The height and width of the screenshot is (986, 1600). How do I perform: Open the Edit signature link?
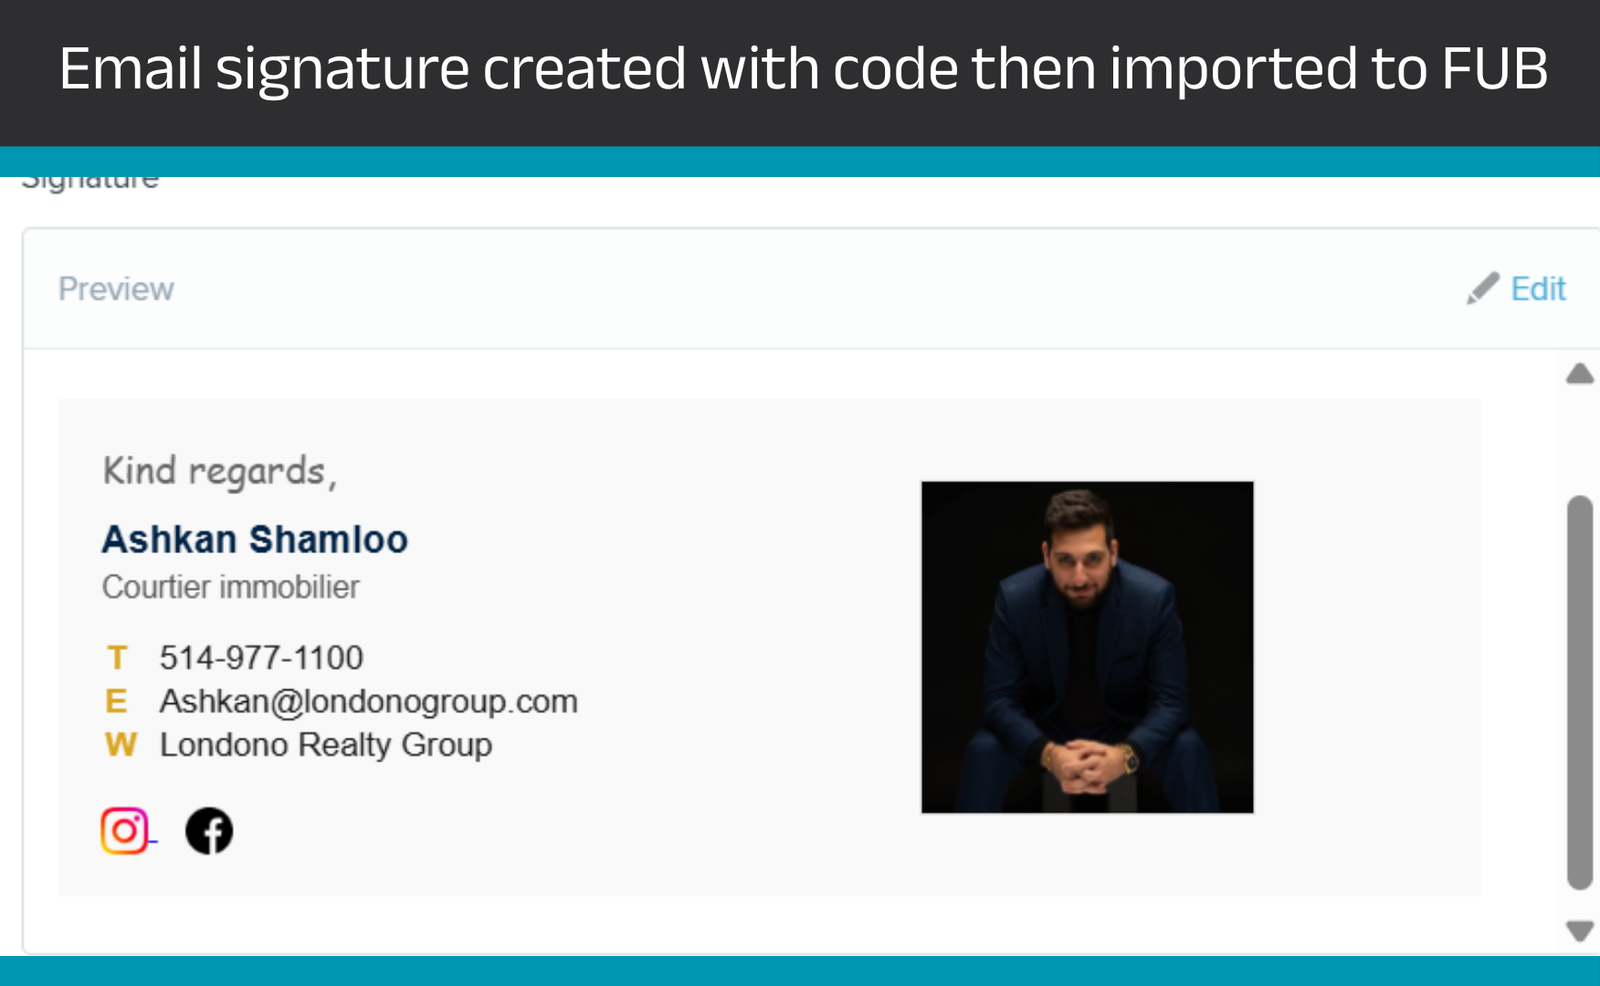tap(1538, 289)
